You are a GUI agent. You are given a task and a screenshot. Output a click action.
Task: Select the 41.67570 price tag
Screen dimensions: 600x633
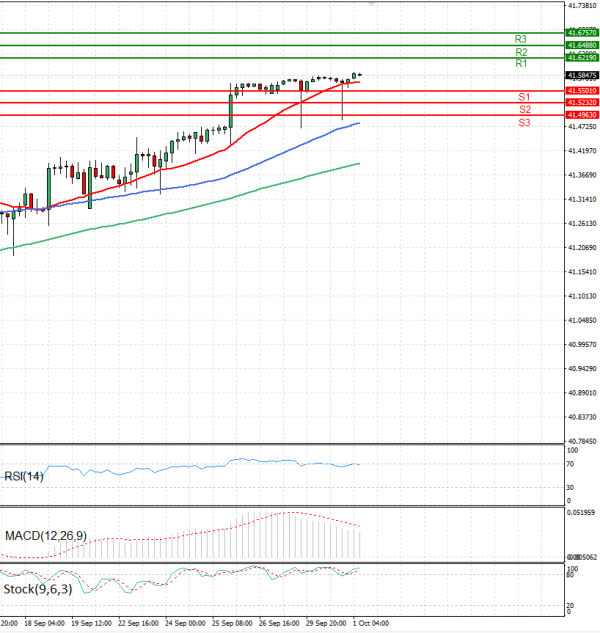(582, 33)
